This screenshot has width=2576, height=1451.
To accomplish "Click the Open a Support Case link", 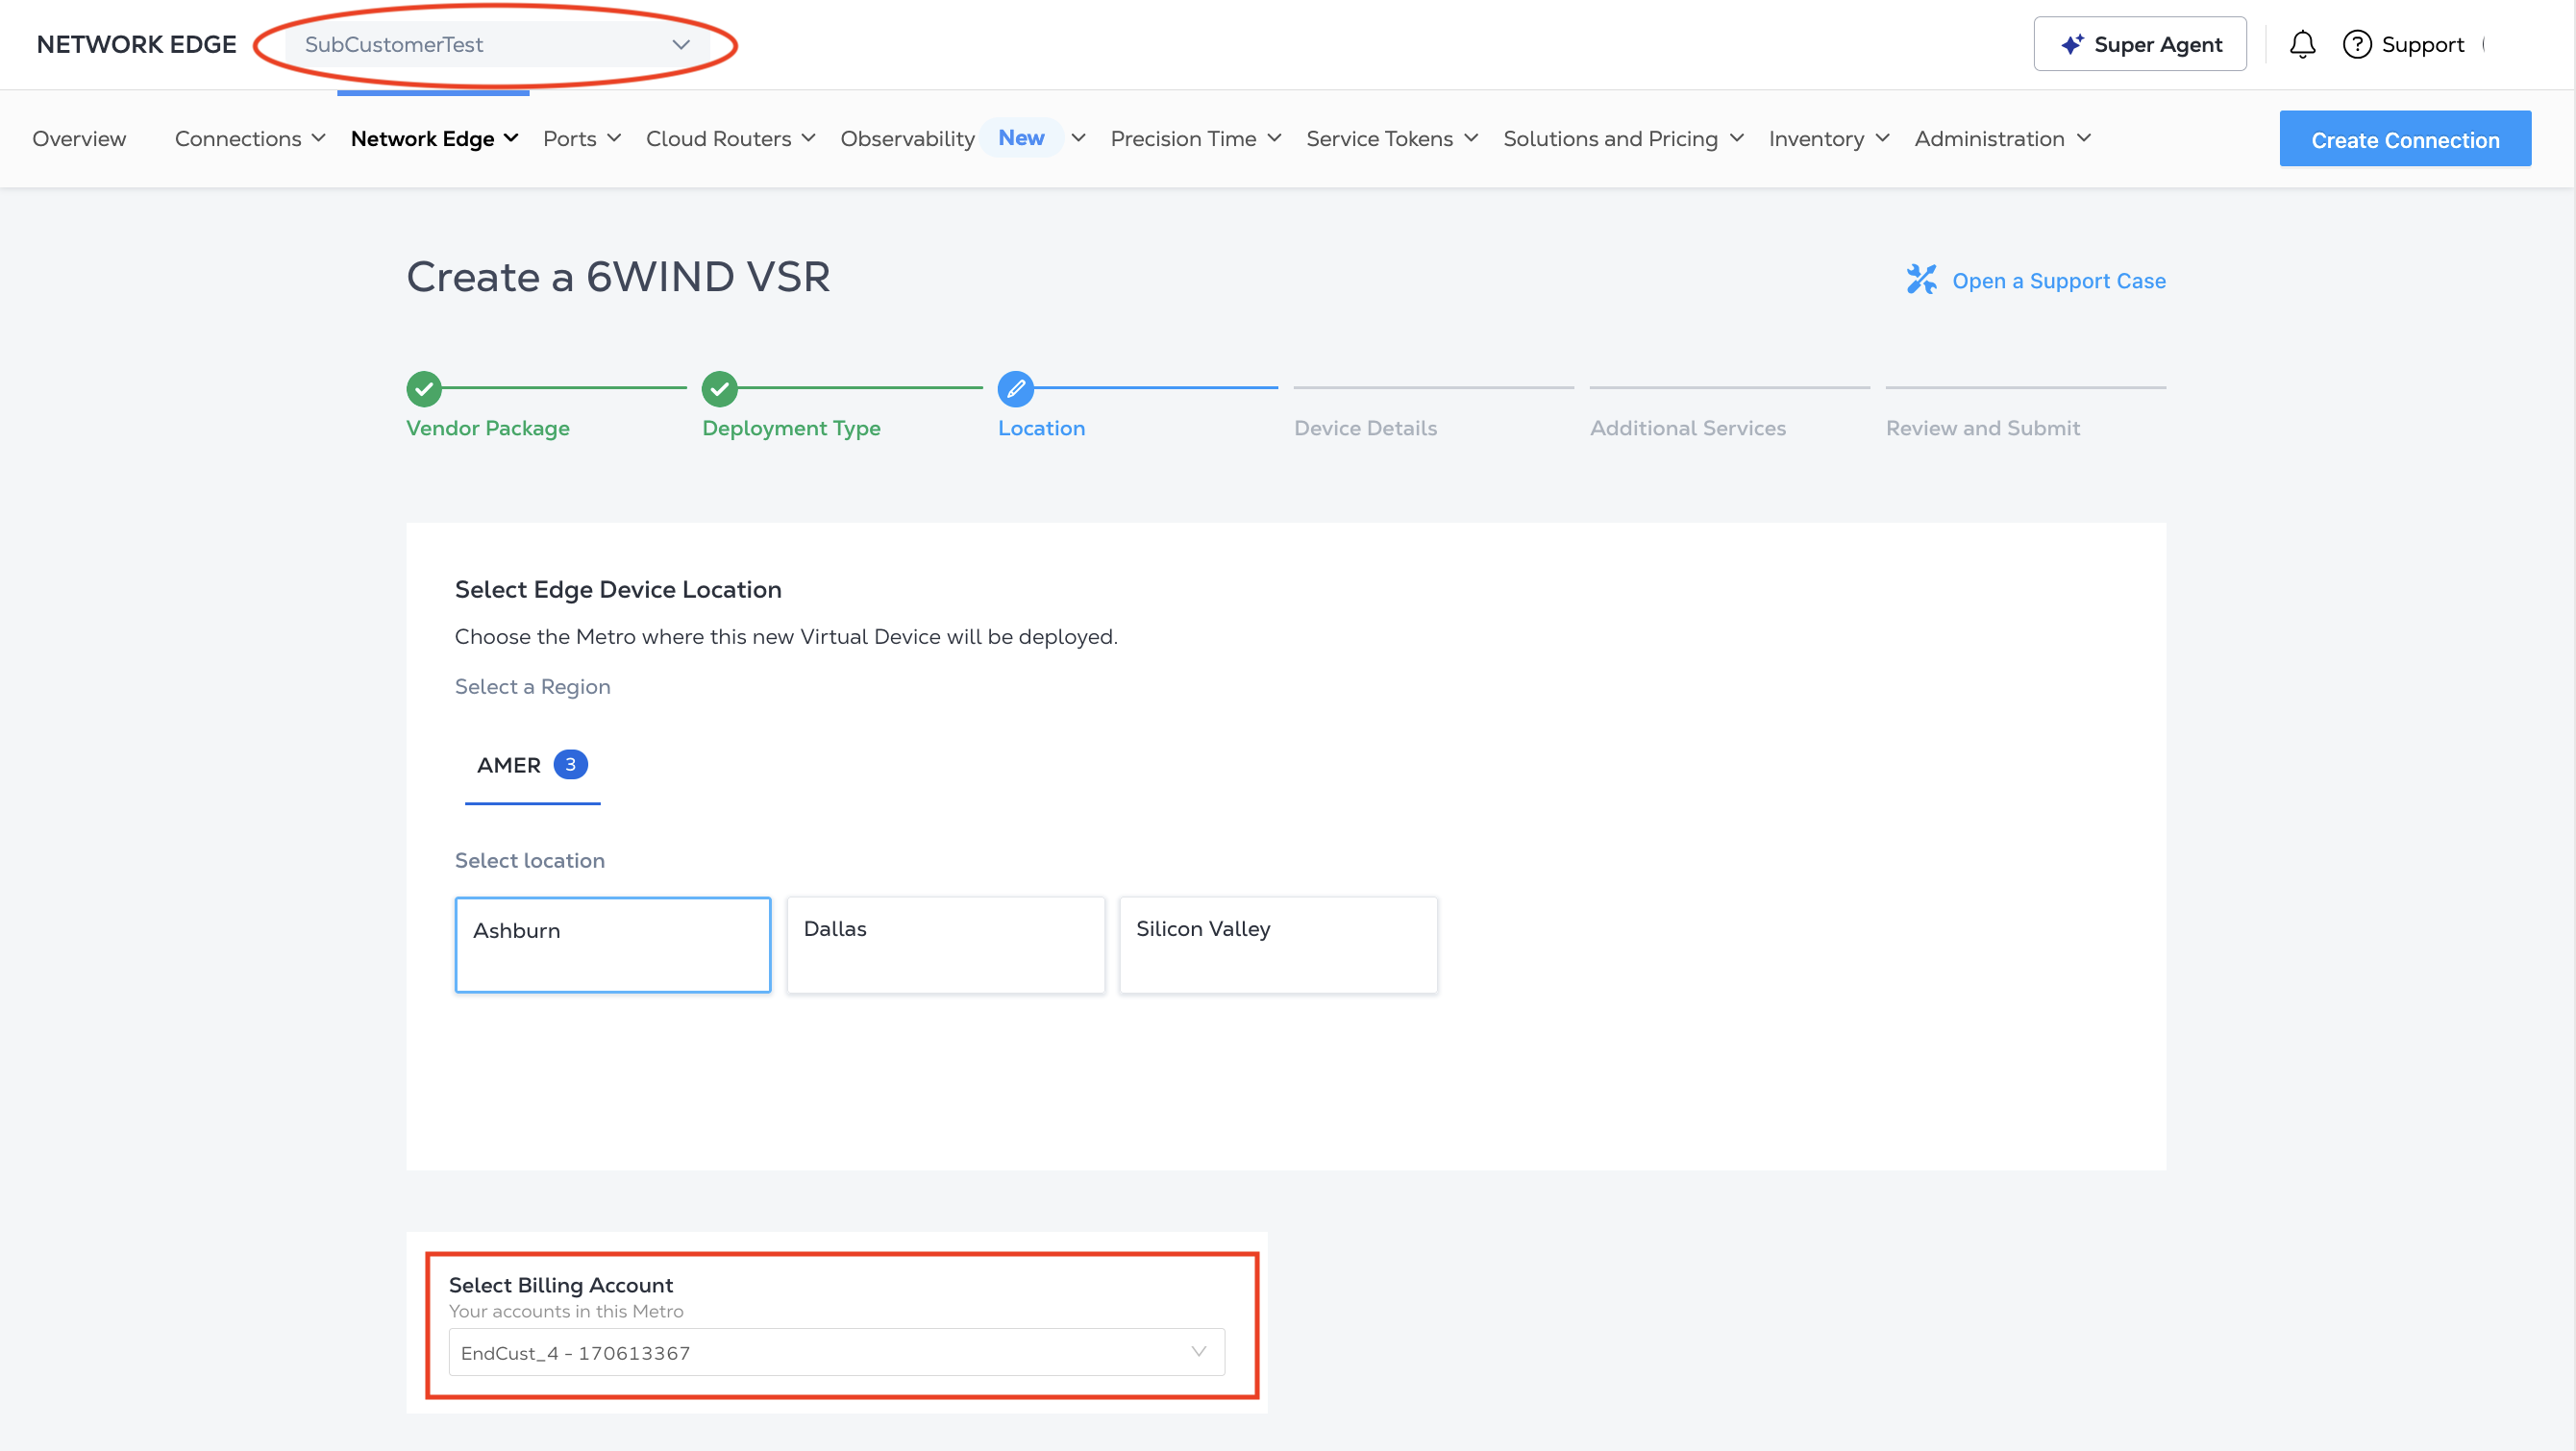I will coord(2059,281).
